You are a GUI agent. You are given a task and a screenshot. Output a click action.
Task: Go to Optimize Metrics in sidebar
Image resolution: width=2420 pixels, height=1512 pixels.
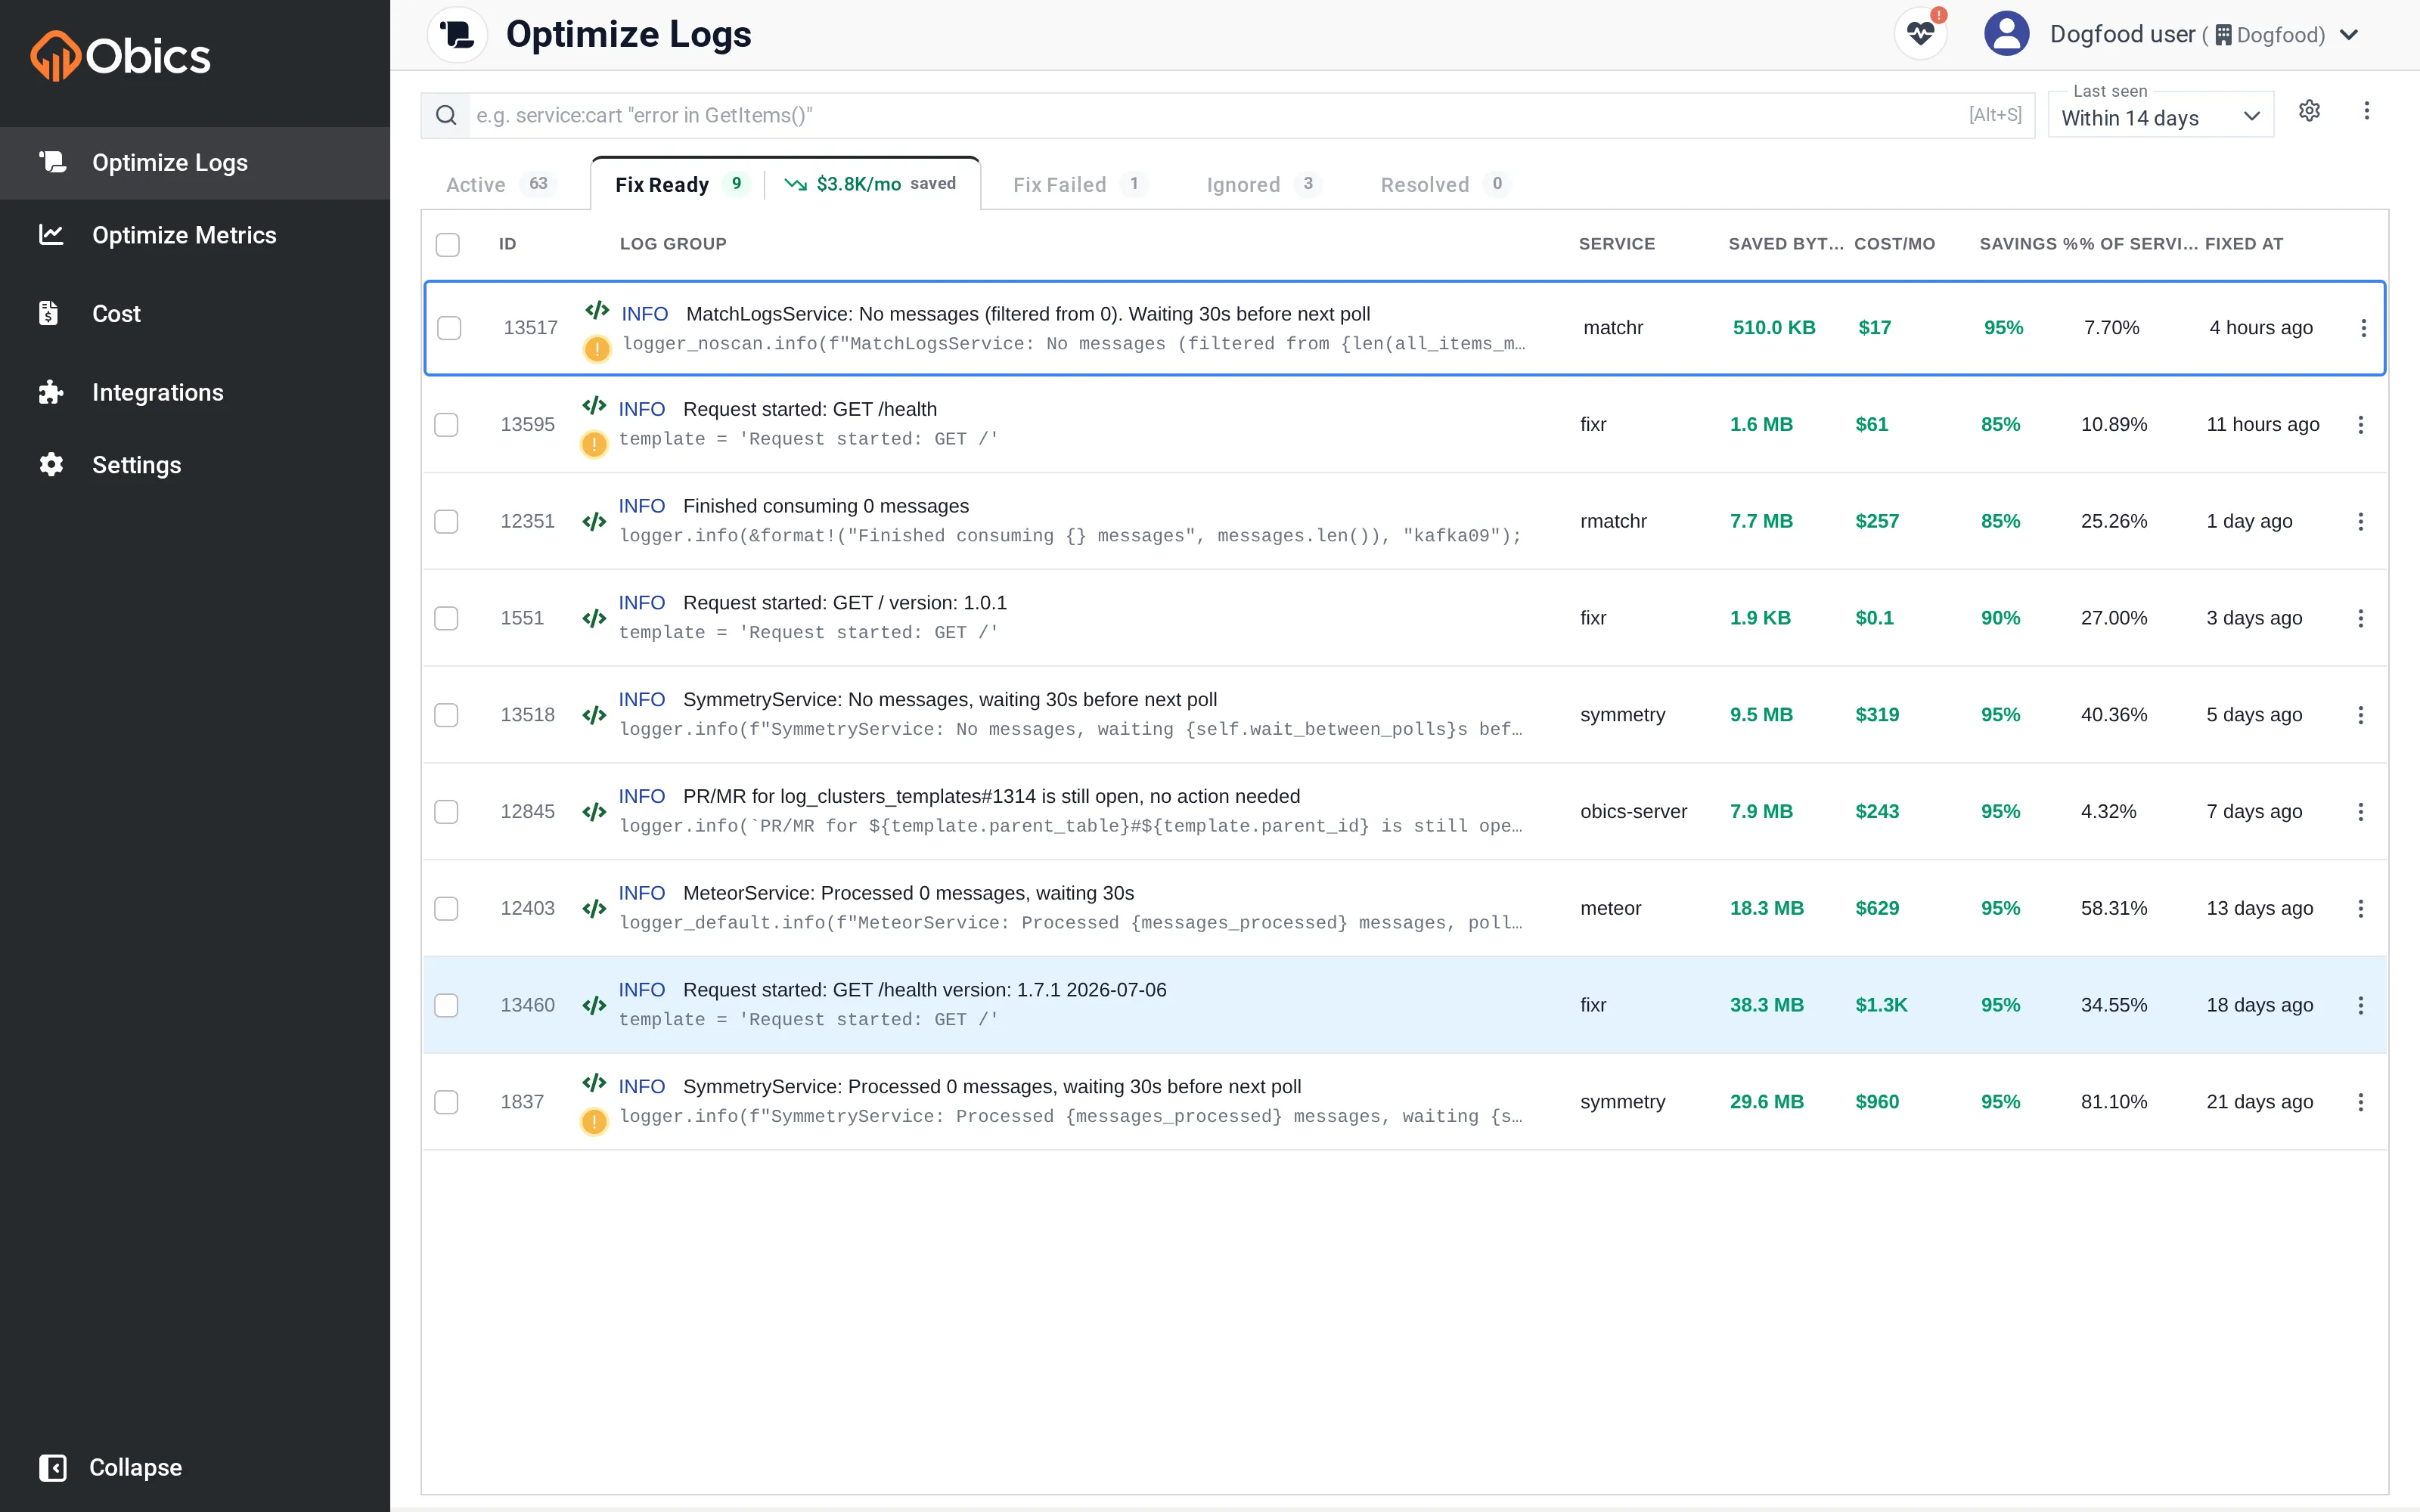[x=195, y=235]
